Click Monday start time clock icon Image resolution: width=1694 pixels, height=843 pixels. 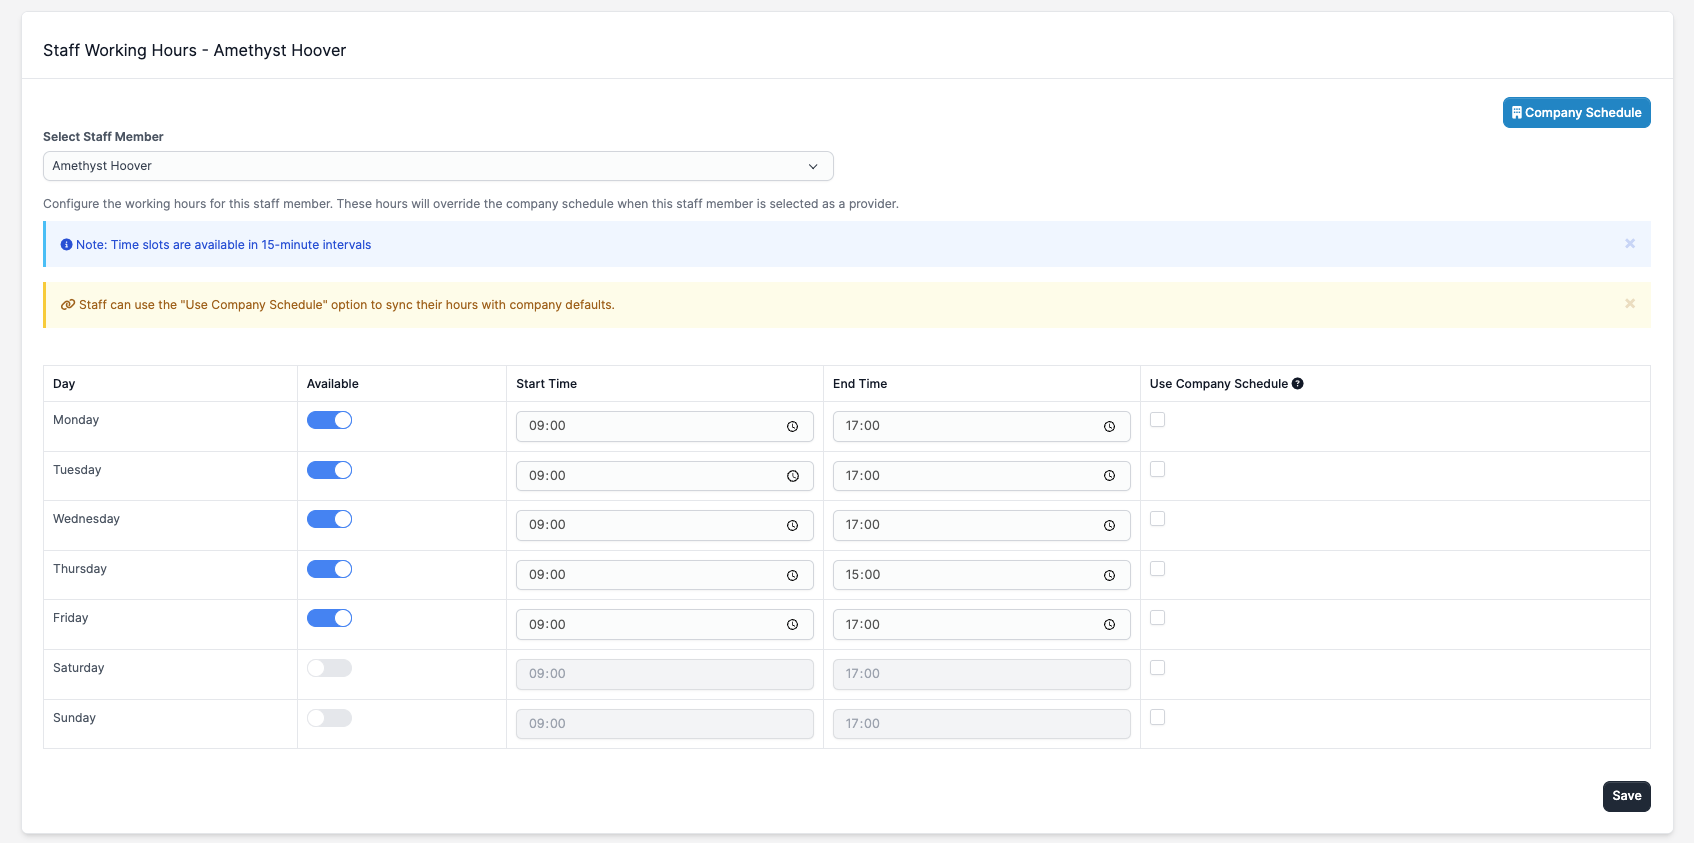[792, 427]
